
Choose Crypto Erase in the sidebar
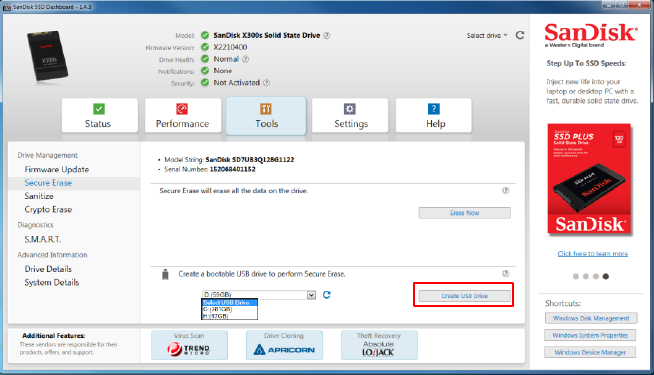tap(48, 209)
